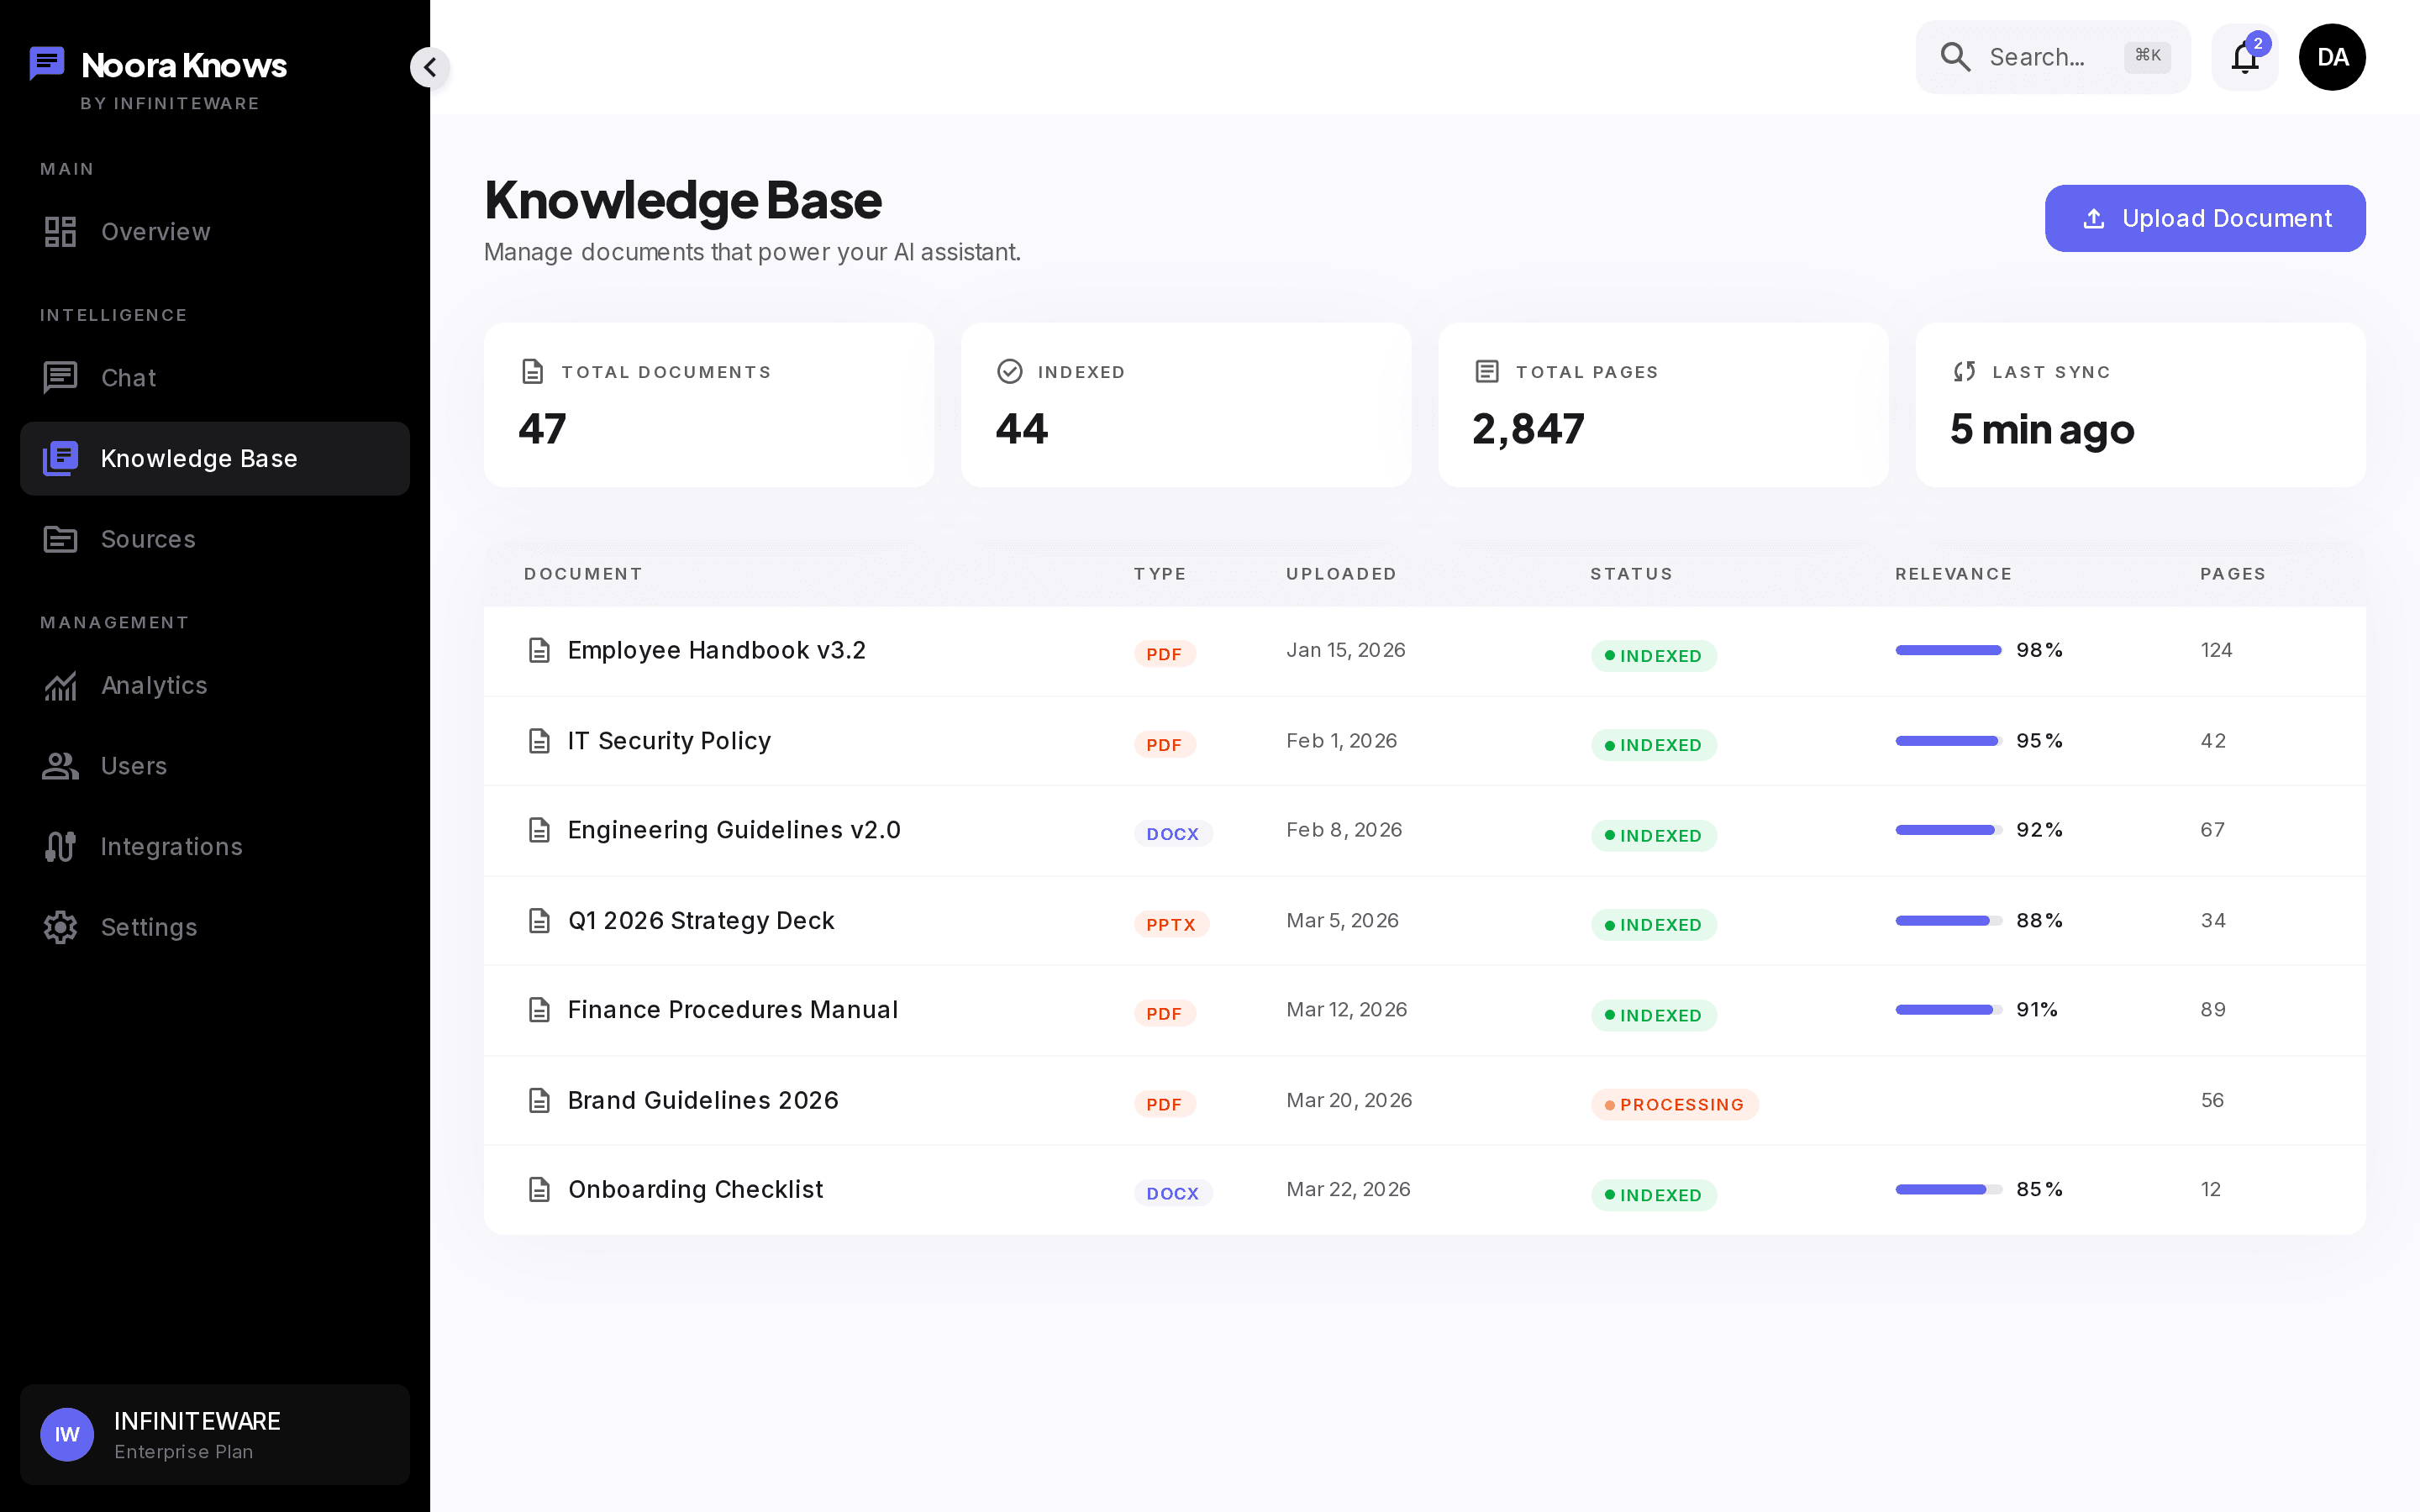The height and width of the screenshot is (1512, 2420).
Task: Click the Total Documents card icon
Action: tap(533, 372)
